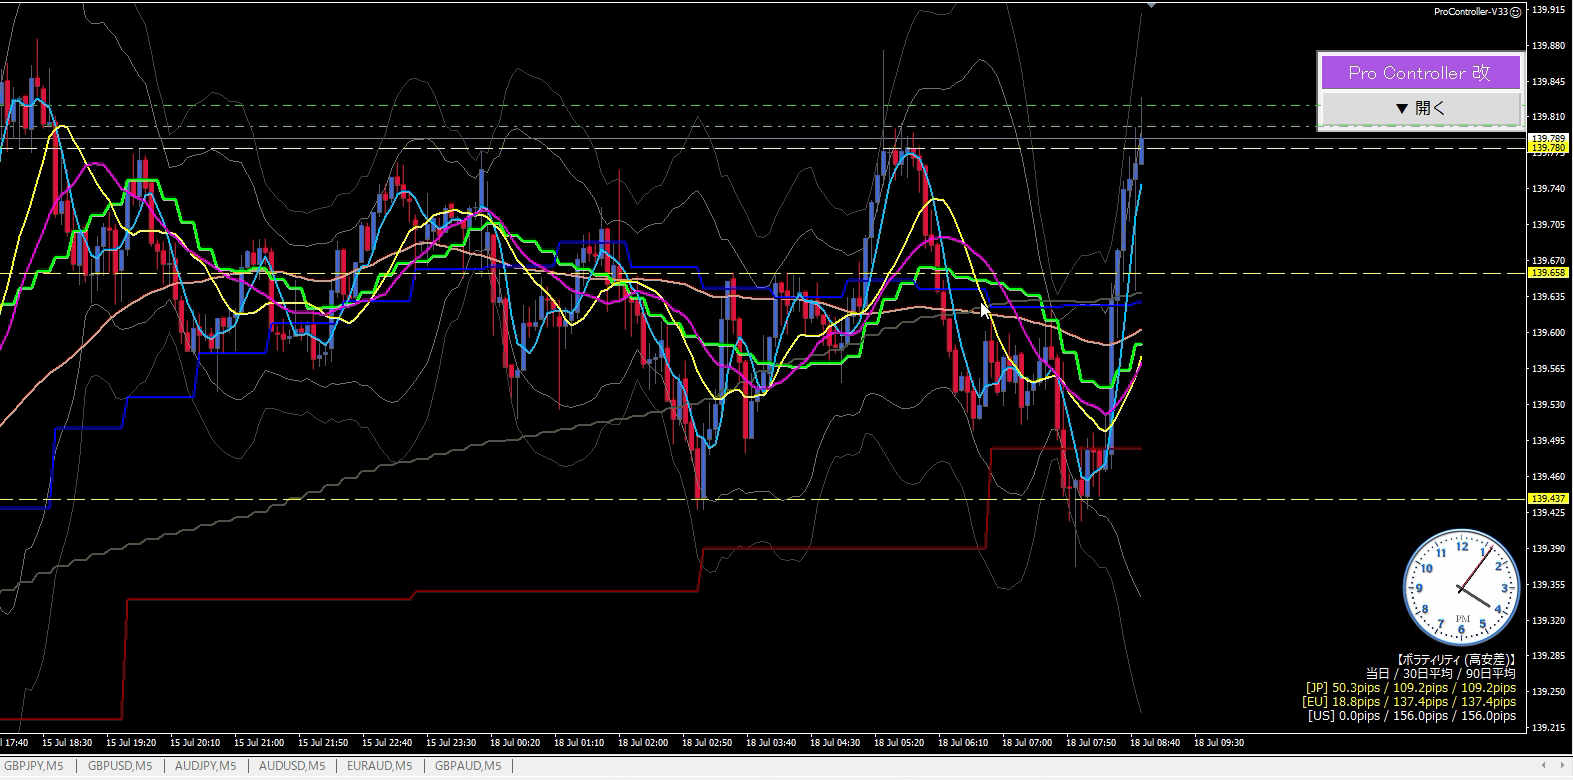Click the purple Pro Controller 改 header
Viewport: 1573px width, 780px height.
point(1420,72)
